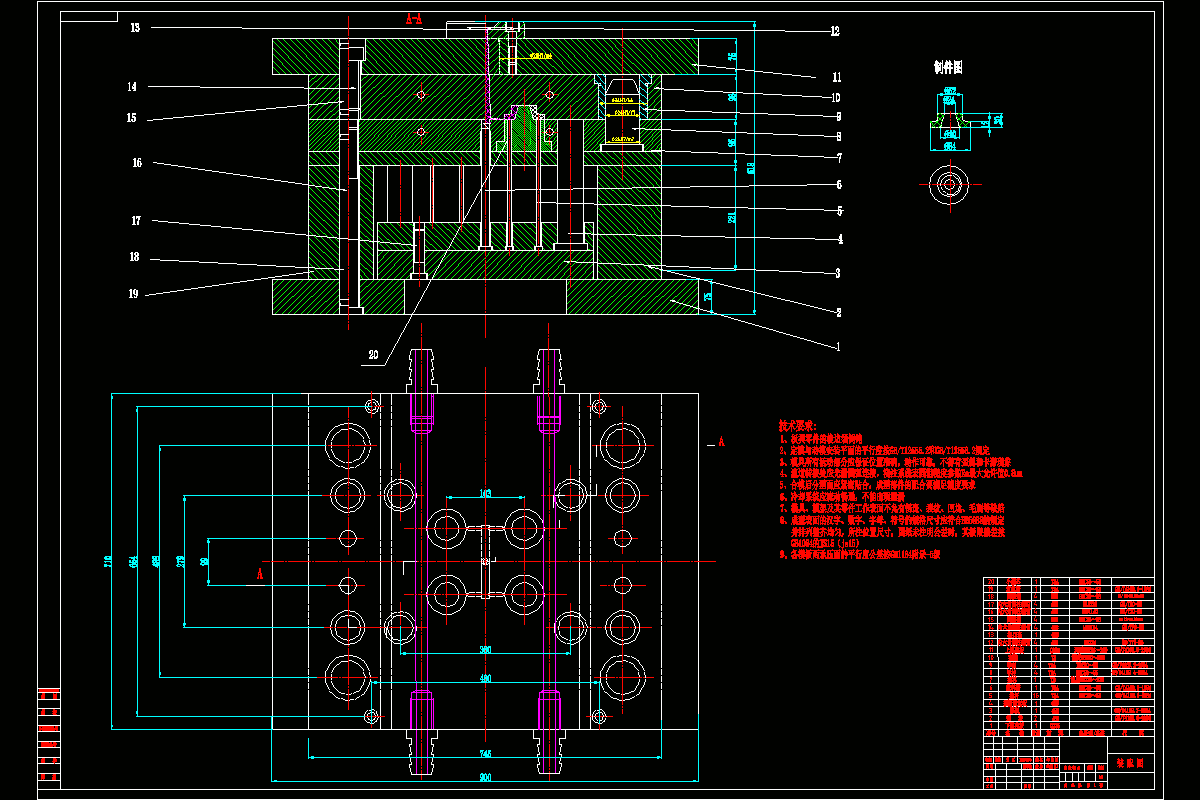The image size is (1200, 800).
Task: Click the part callout number 14
Action: click(132, 87)
